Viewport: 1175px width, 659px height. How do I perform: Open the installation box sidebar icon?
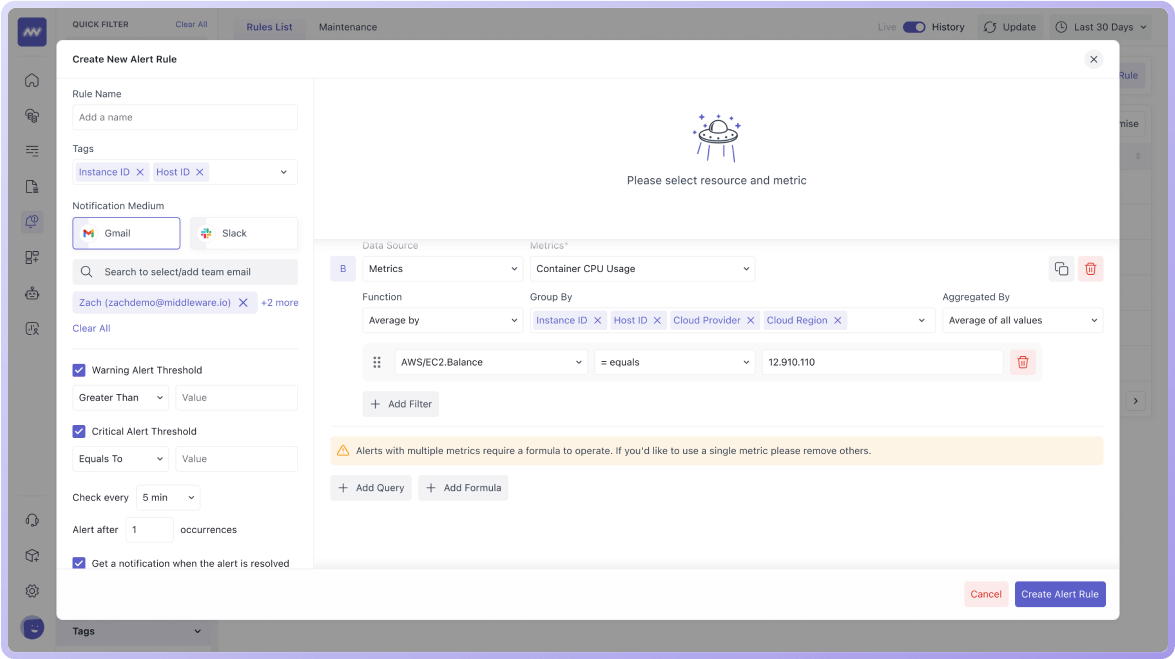[x=32, y=556]
